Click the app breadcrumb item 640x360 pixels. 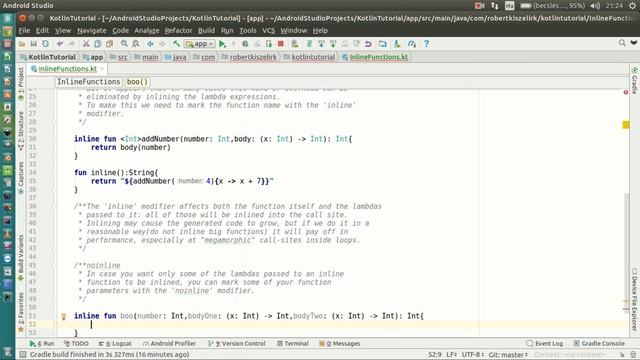coord(93,57)
